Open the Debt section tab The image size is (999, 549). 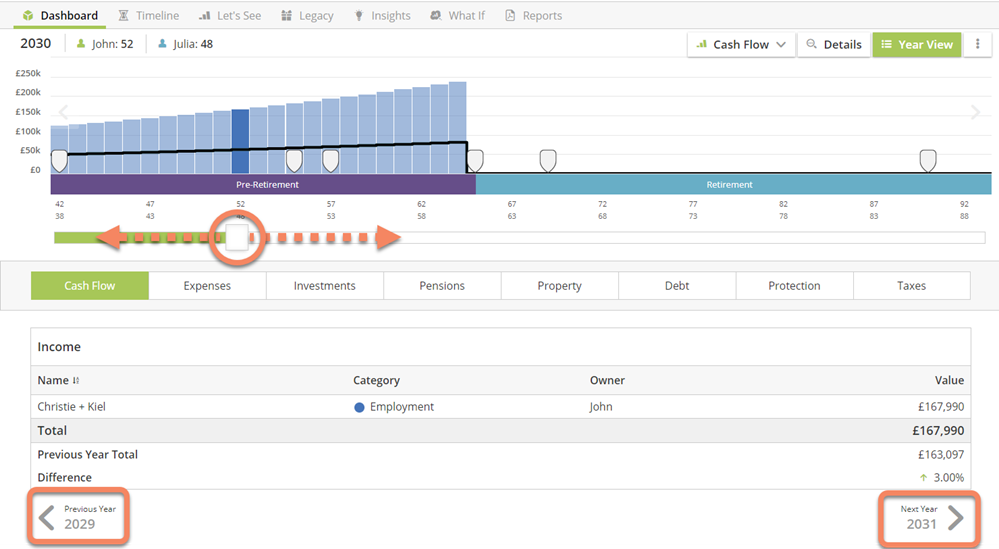click(x=677, y=286)
